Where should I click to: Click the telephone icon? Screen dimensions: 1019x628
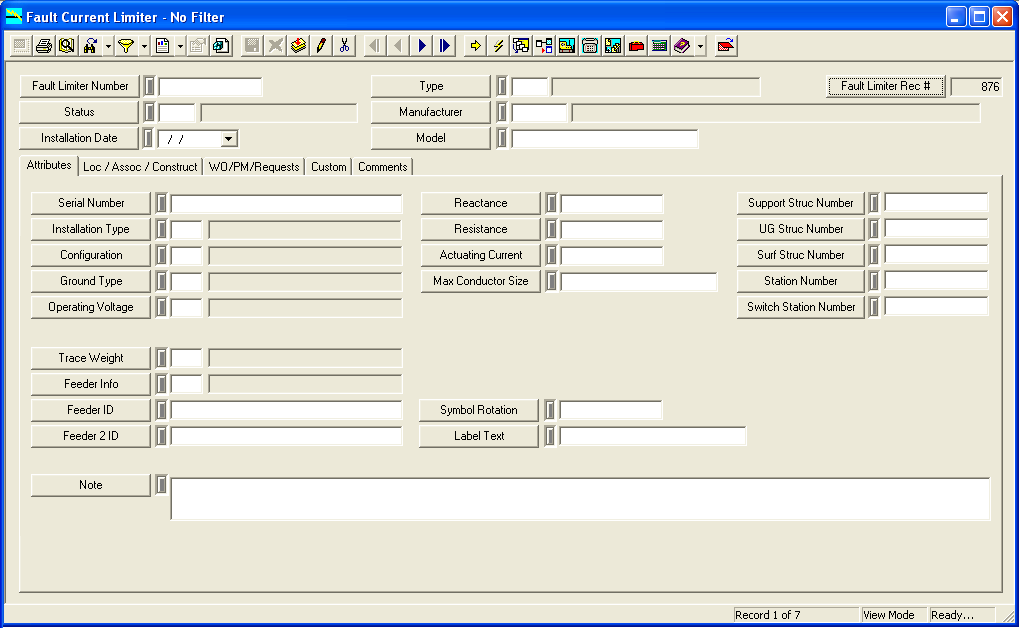coord(590,46)
